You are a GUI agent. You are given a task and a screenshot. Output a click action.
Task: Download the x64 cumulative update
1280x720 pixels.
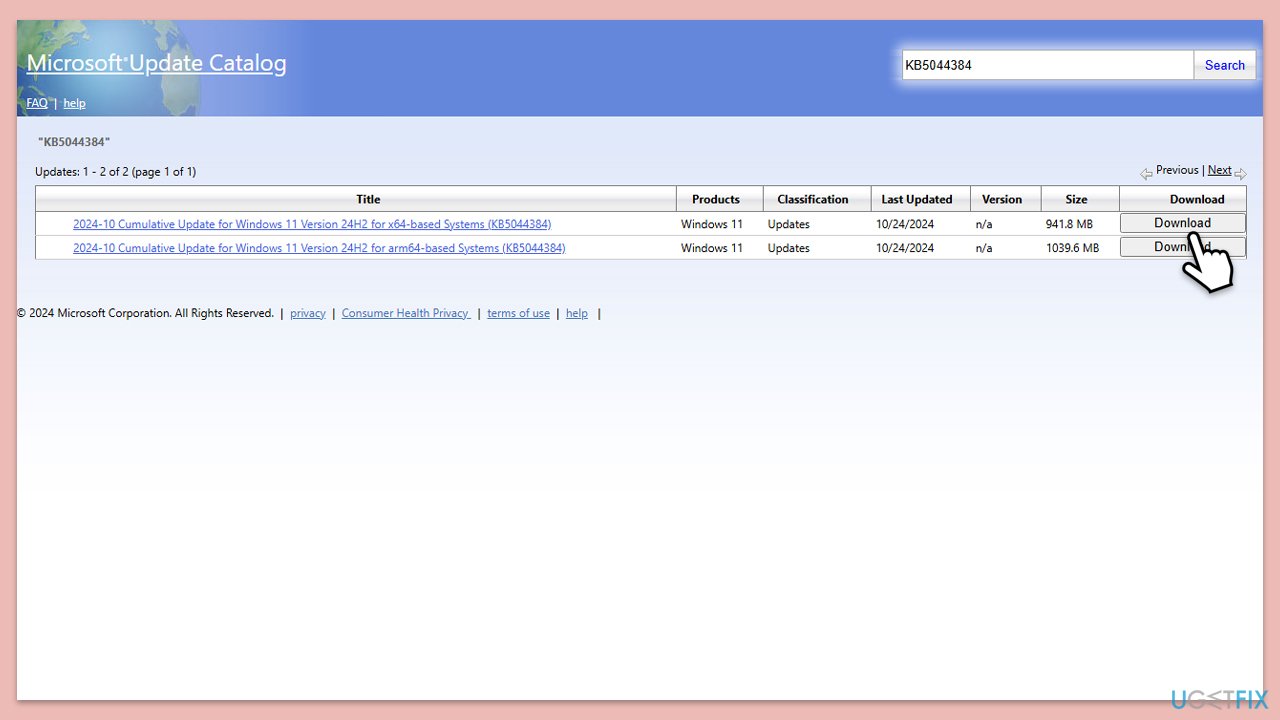point(1183,223)
